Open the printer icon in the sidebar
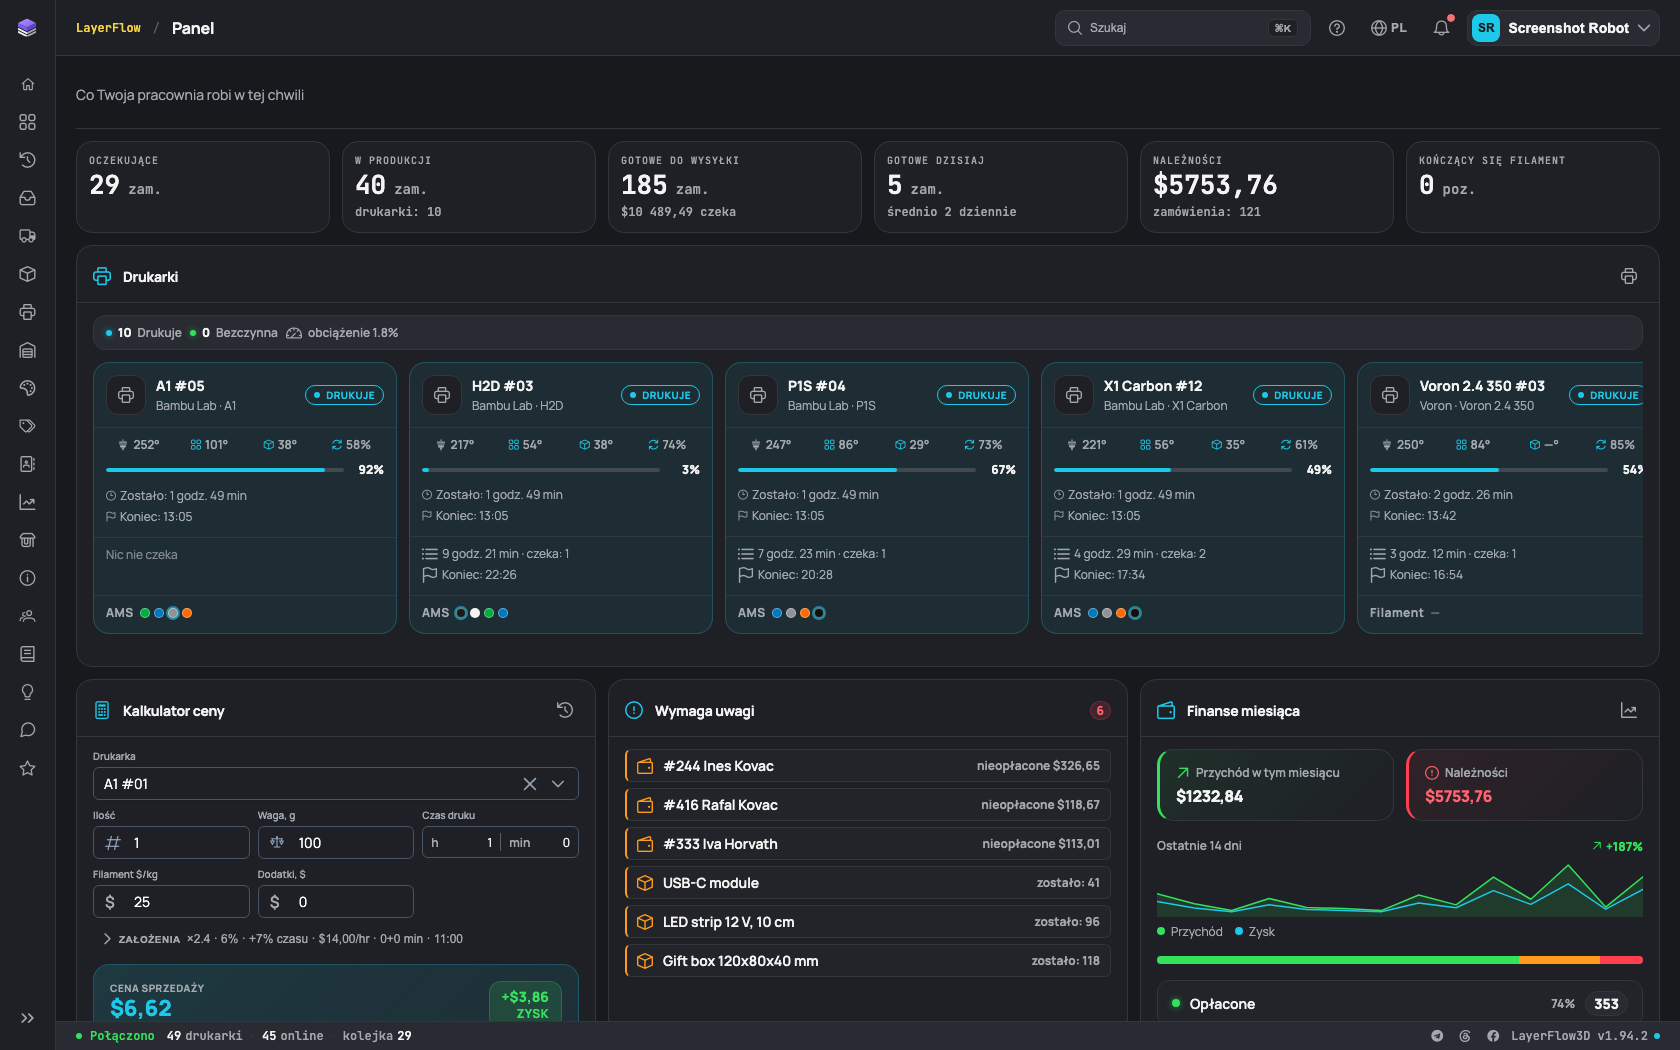The height and width of the screenshot is (1050, 1680). (28, 312)
